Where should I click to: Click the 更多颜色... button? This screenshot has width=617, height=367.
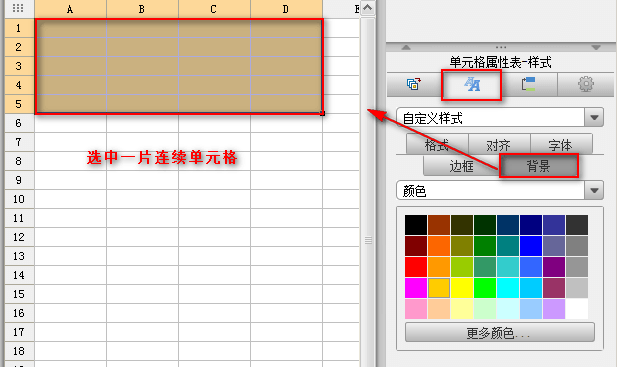(499, 333)
